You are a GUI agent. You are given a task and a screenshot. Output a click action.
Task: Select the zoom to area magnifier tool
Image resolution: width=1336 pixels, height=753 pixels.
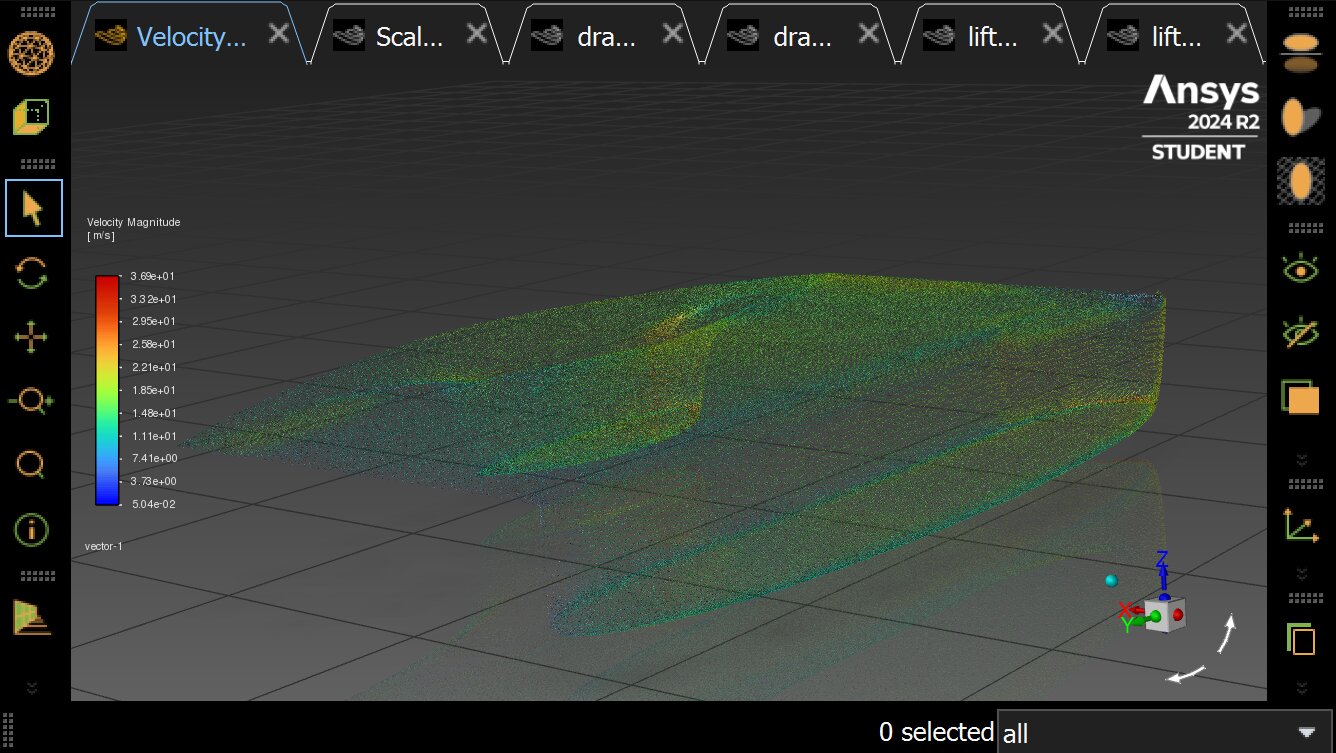pos(32,465)
